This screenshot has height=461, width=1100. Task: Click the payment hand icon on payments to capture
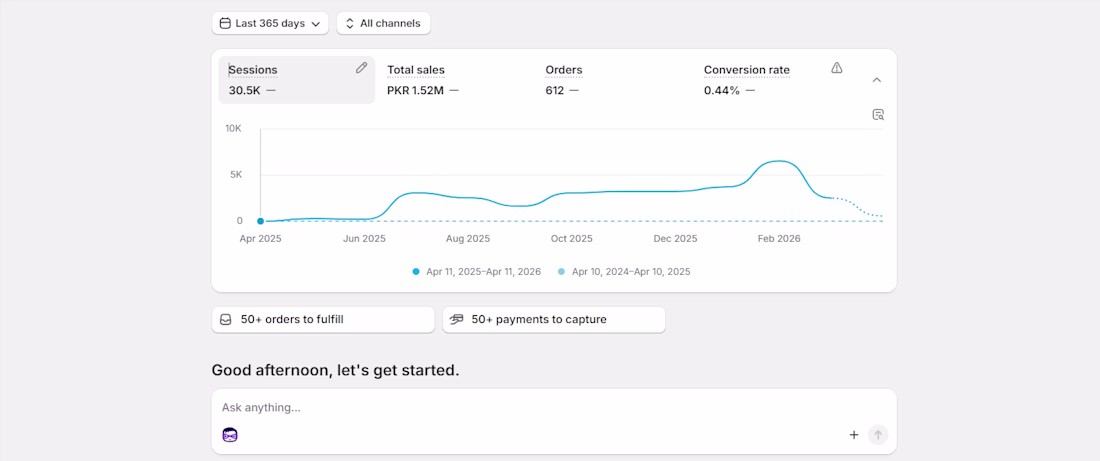coord(457,319)
